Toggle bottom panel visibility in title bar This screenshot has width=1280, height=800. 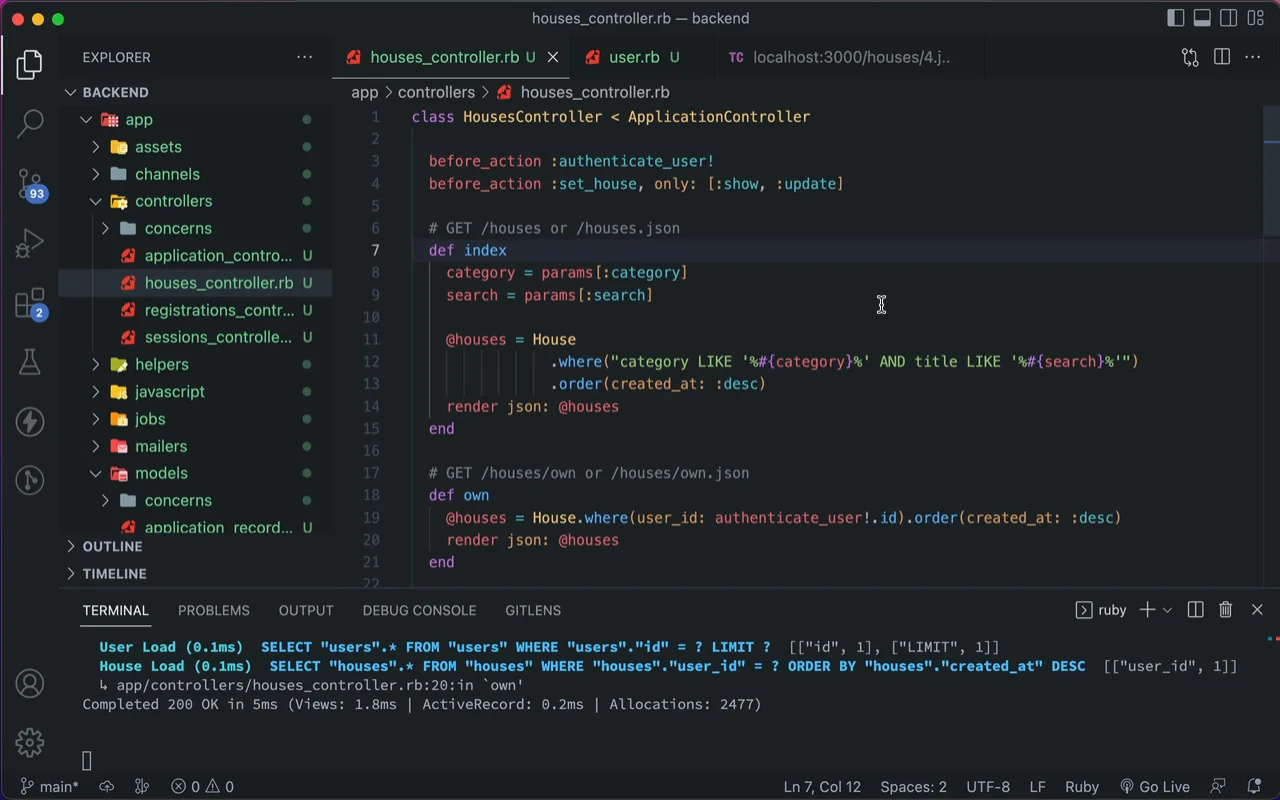coord(1202,18)
